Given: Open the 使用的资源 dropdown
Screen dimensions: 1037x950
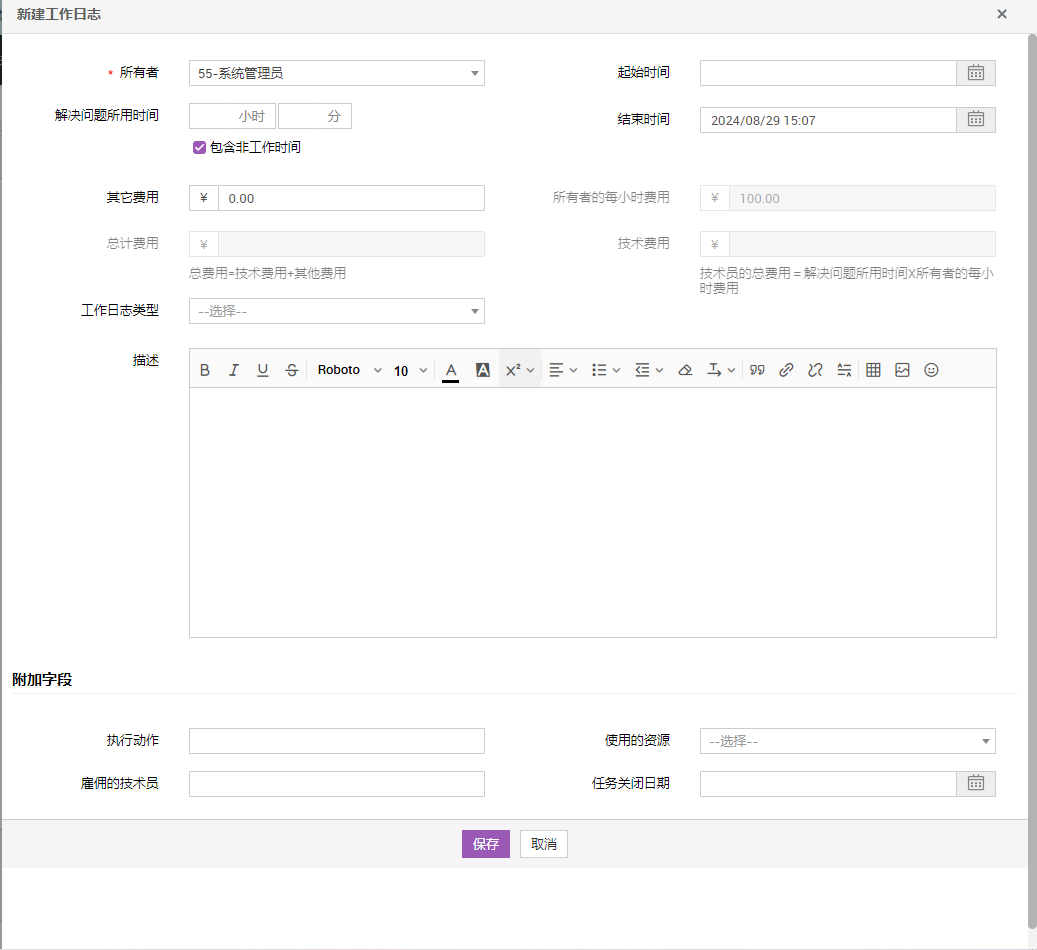Looking at the screenshot, I should (x=847, y=741).
